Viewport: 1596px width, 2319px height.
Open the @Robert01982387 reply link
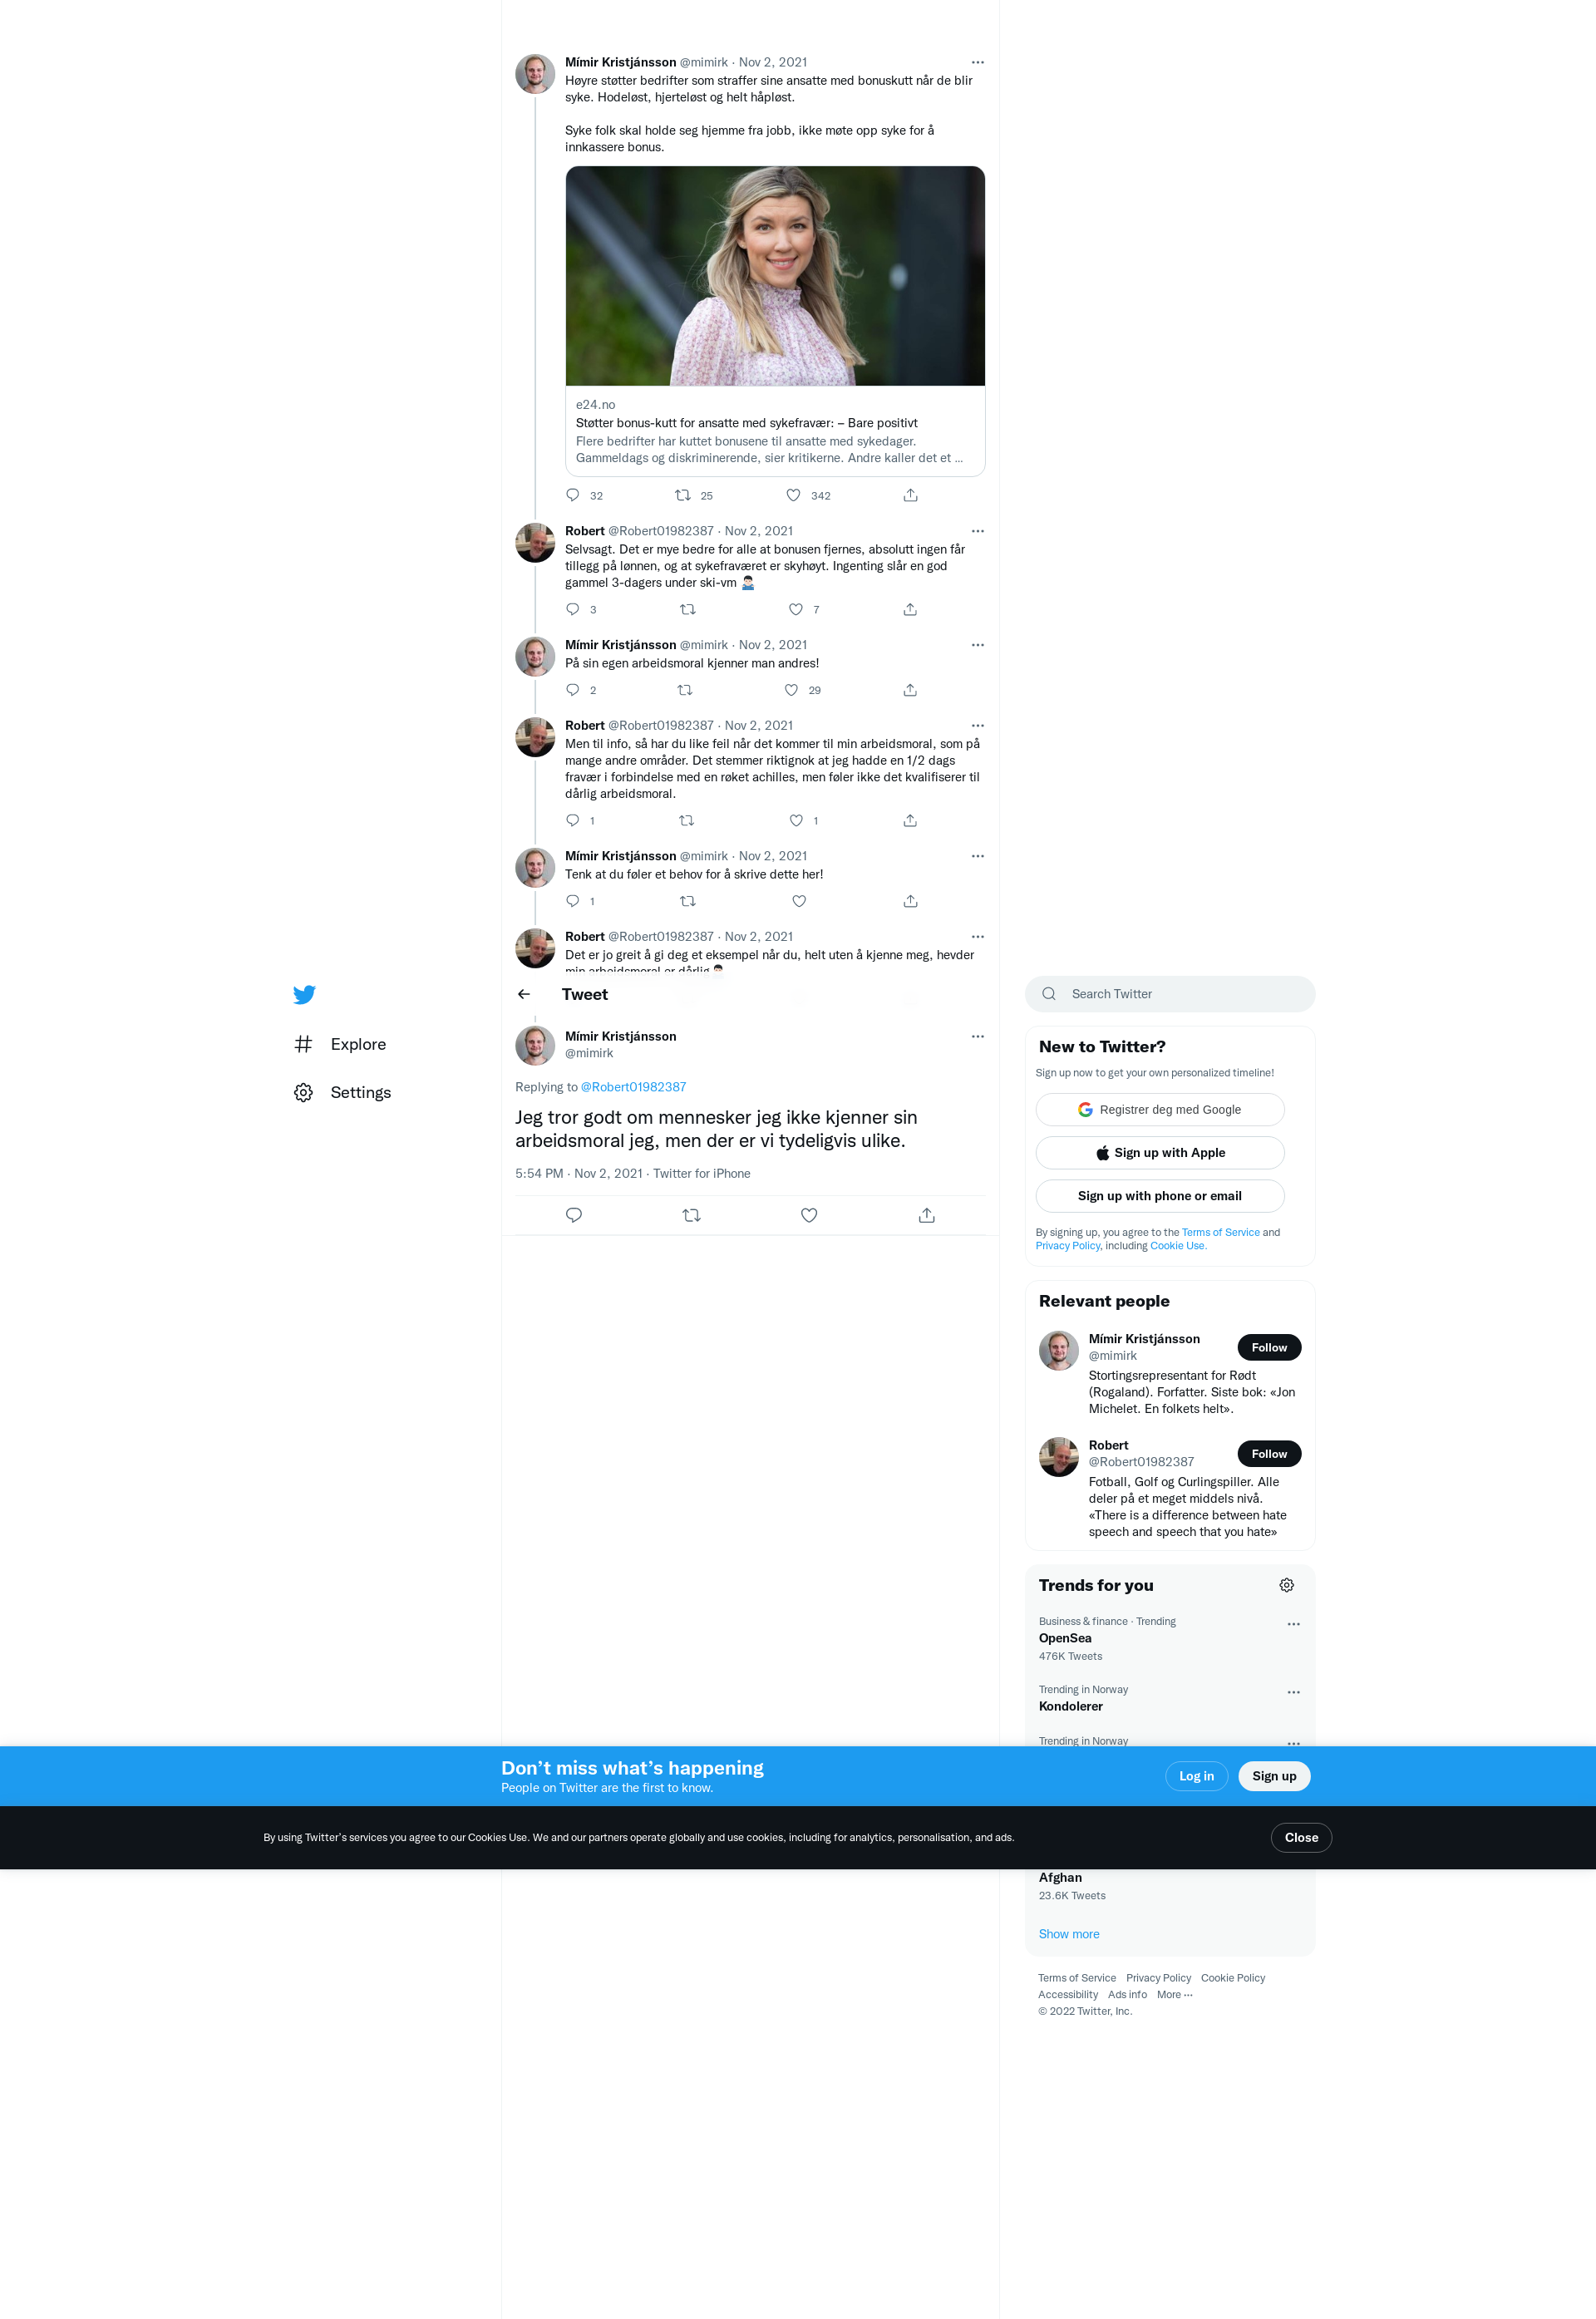[x=633, y=1087]
